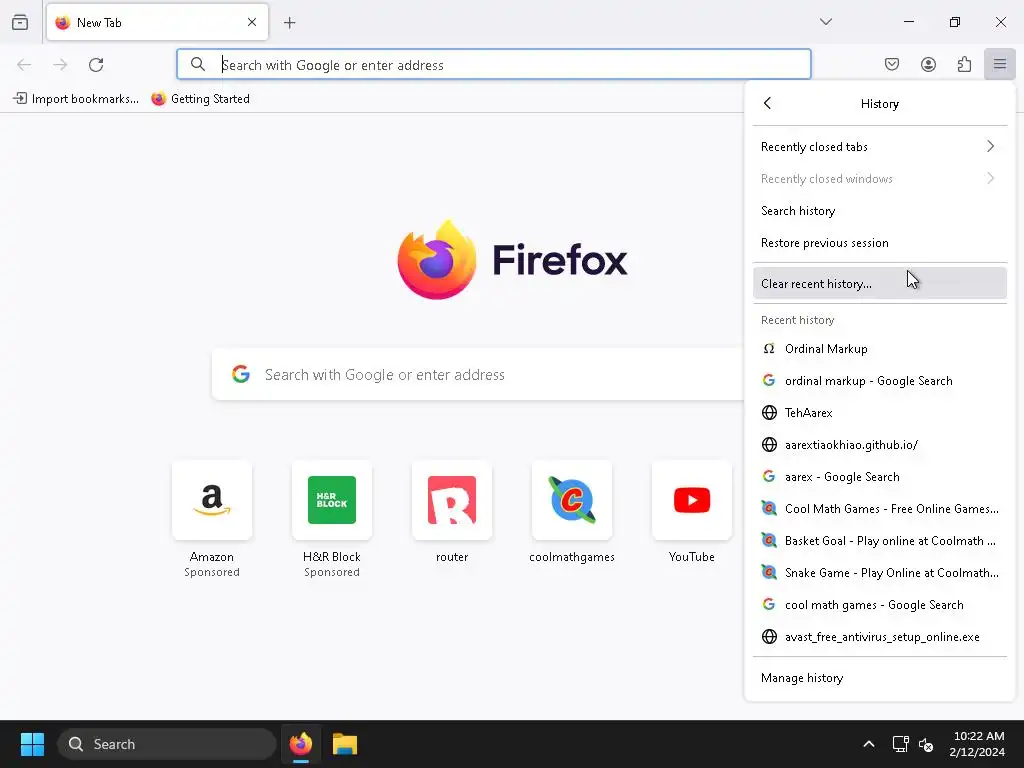Open cool math games - Google Search entry
The image size is (1024, 768).
click(880, 605)
